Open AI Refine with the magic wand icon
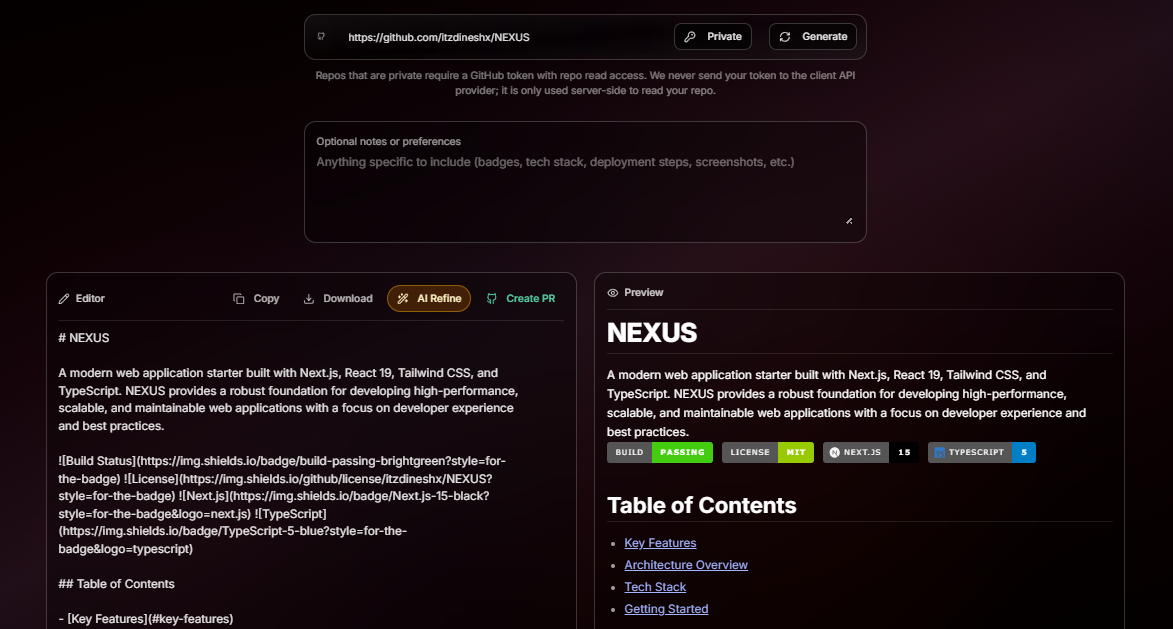 (402, 297)
